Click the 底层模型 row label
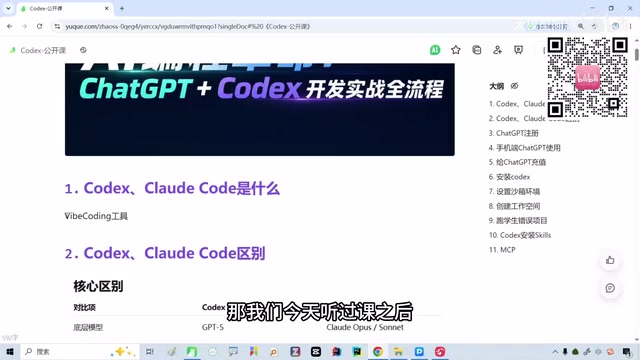This screenshot has height=360, width=640. click(88, 327)
